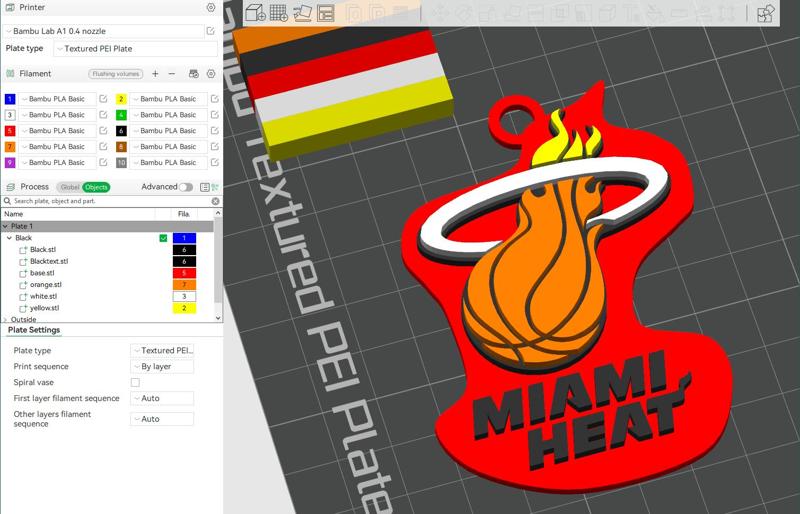Viewport: 800px width, 514px height.
Task: Click filament 7 orange color swatch
Action: click(10, 146)
